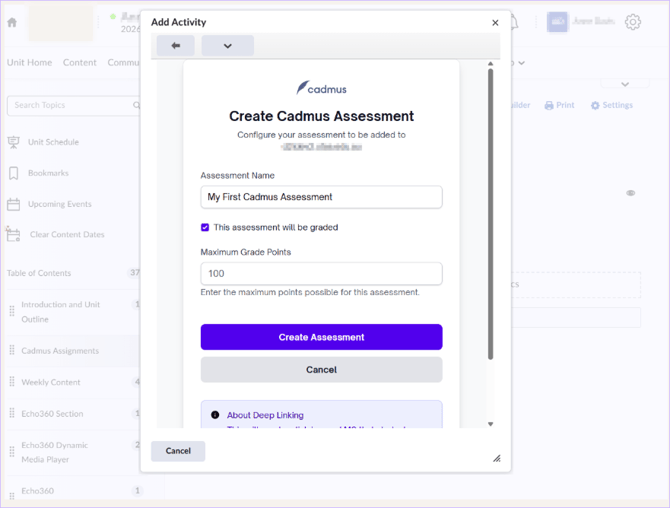Open the notifications bell icon
Viewport: 670px width, 508px height.
click(x=514, y=22)
